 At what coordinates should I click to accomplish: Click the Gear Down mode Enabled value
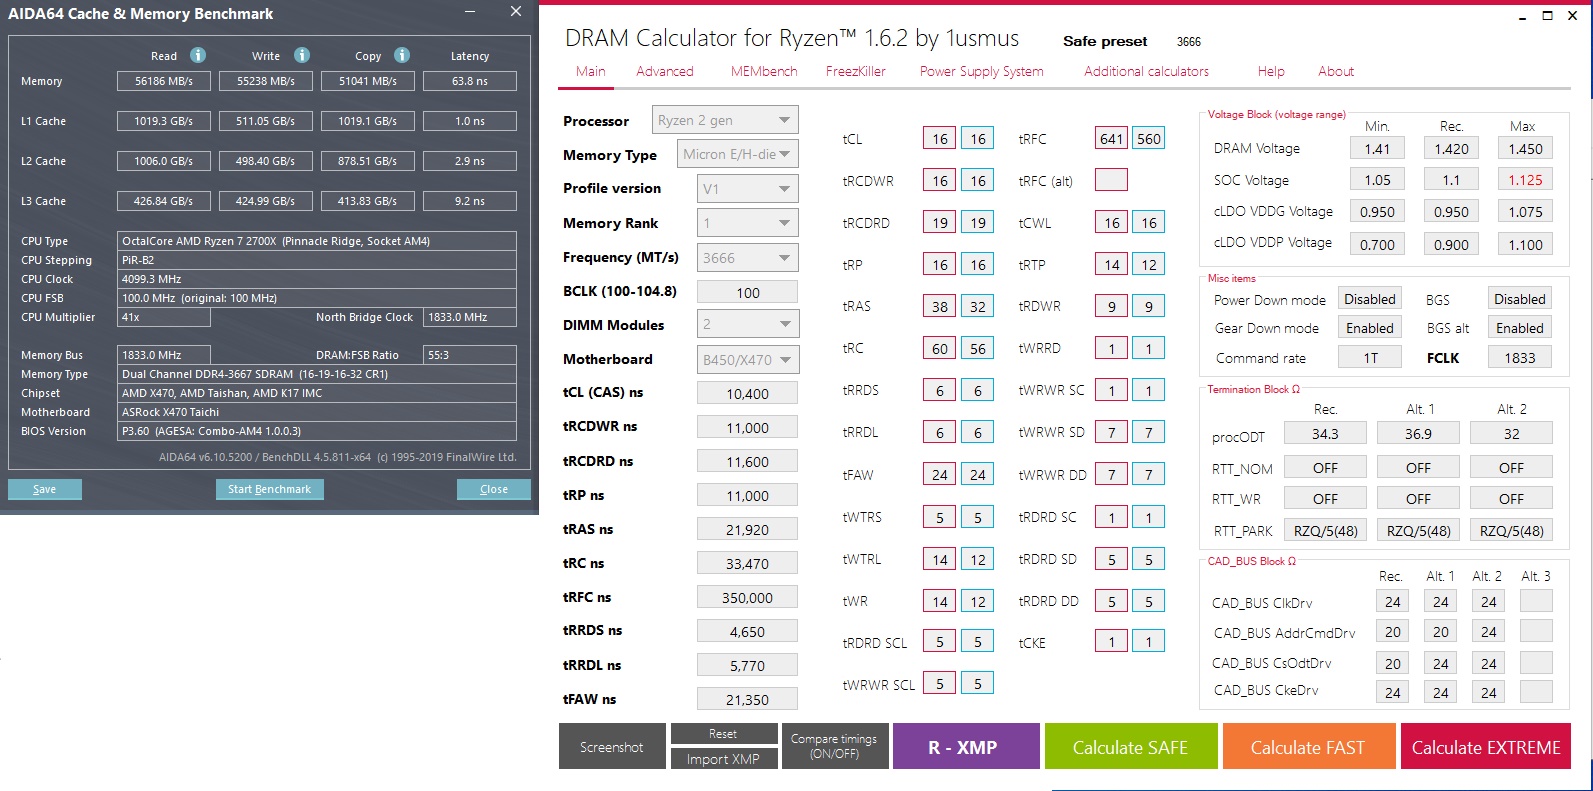[x=1370, y=328]
